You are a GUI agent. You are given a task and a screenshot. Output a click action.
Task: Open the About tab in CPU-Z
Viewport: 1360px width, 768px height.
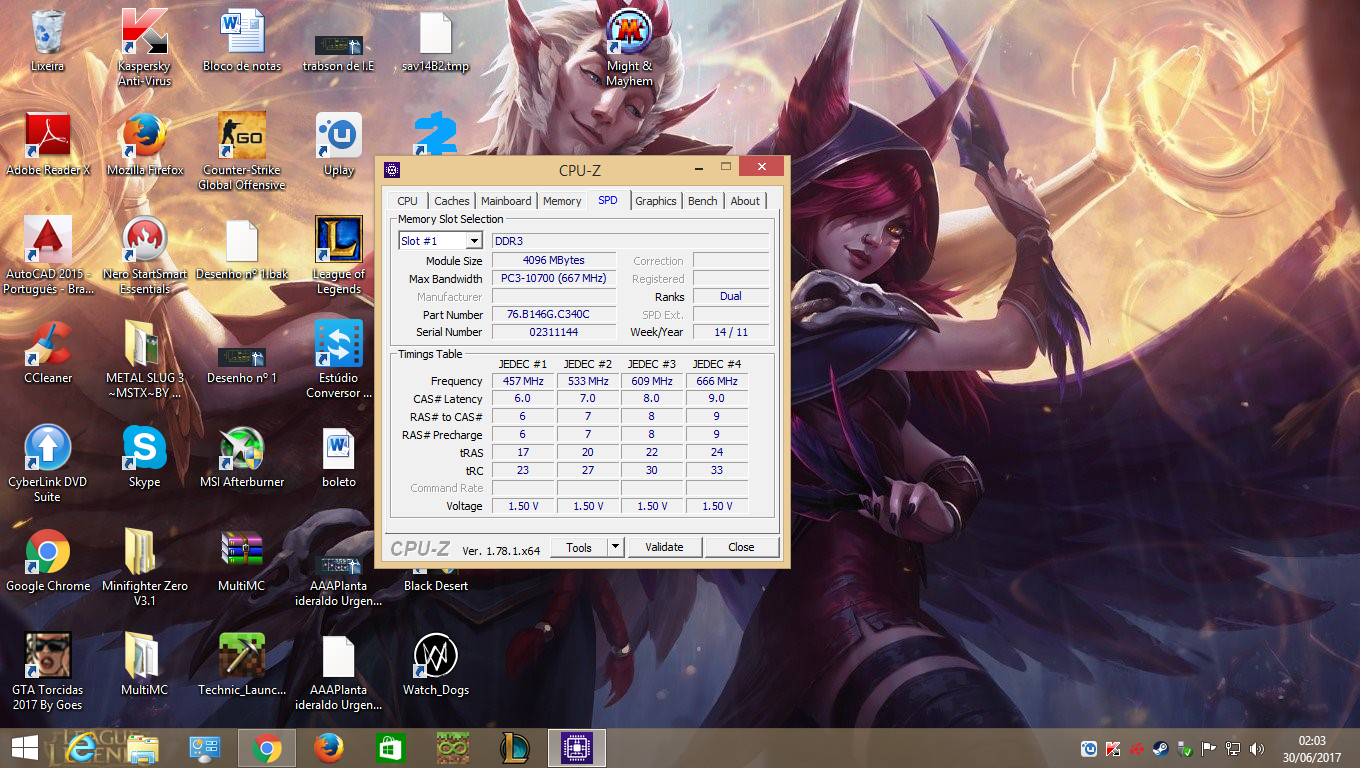745,201
